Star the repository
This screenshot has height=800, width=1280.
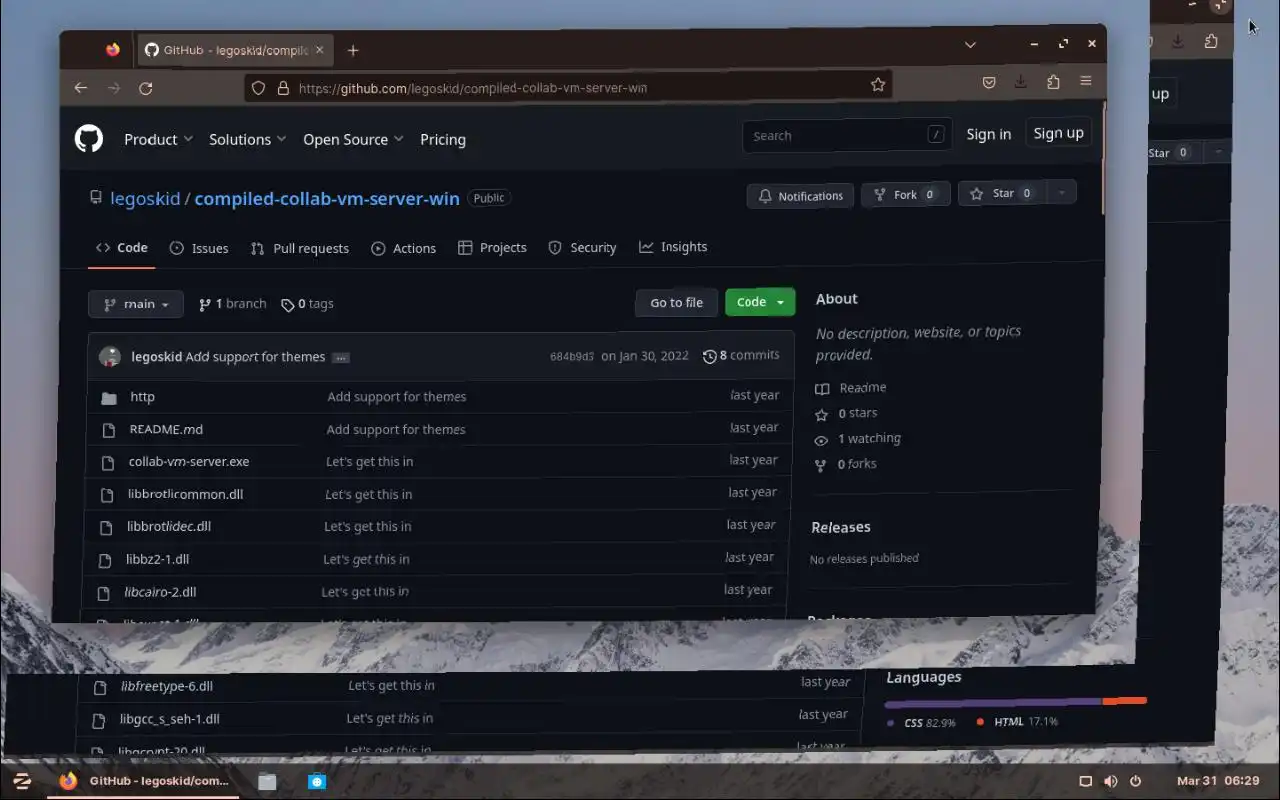pyautogui.click(x=1002, y=193)
